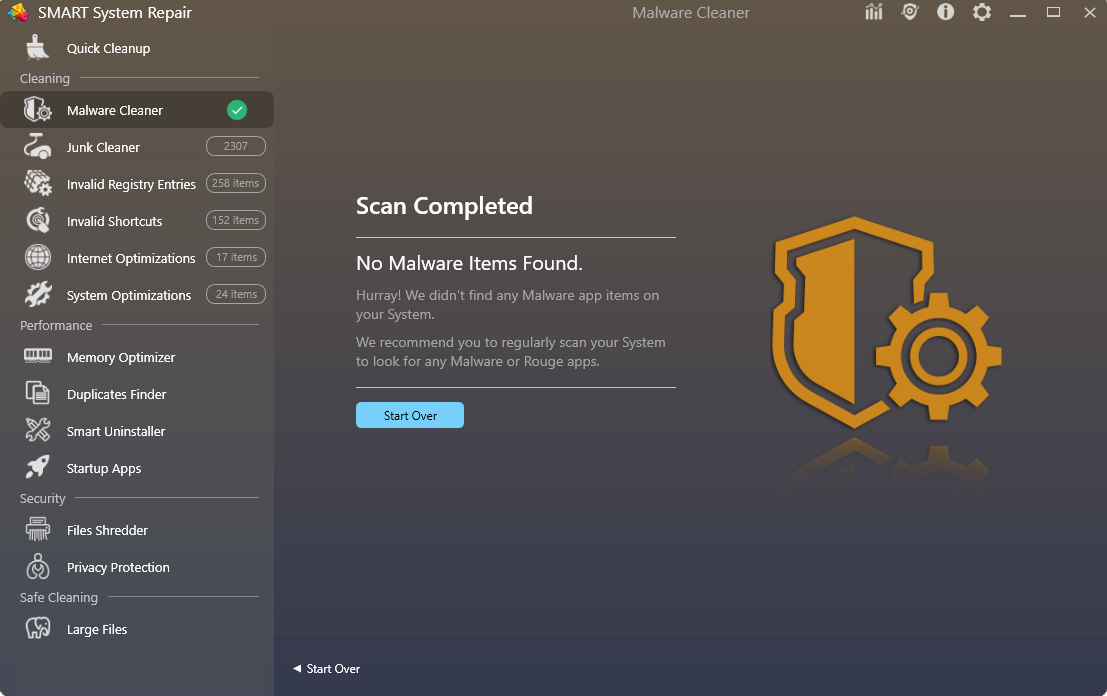Click the large orange shield gear graphic
Image resolution: width=1107 pixels, height=696 pixels.
point(886,322)
